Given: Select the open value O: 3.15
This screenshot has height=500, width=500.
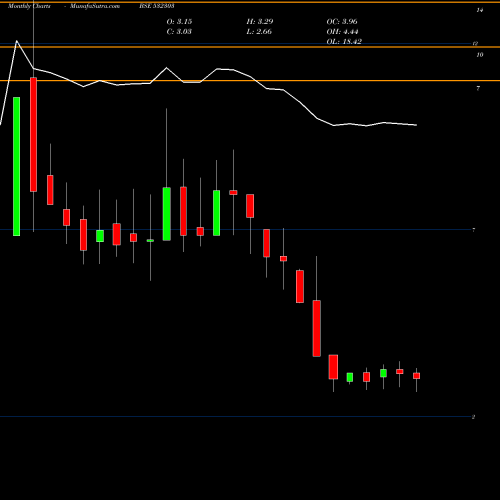Looking at the screenshot, I should tap(179, 22).
